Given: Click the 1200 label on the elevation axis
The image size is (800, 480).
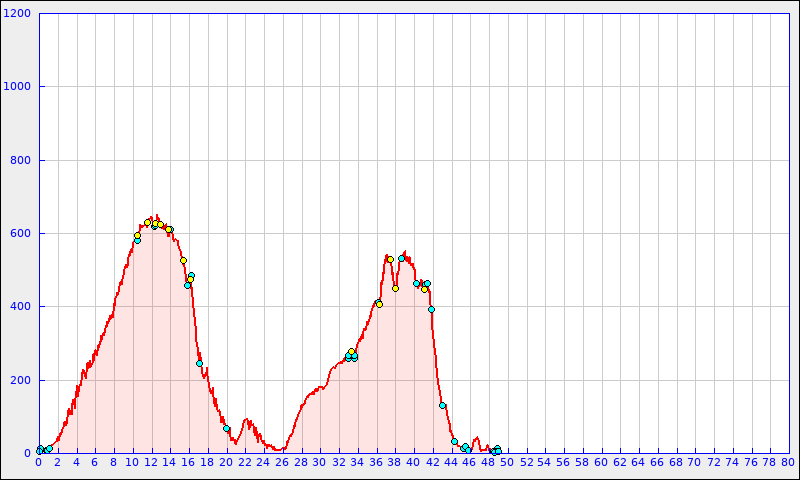Looking at the screenshot, I should 19,14.
